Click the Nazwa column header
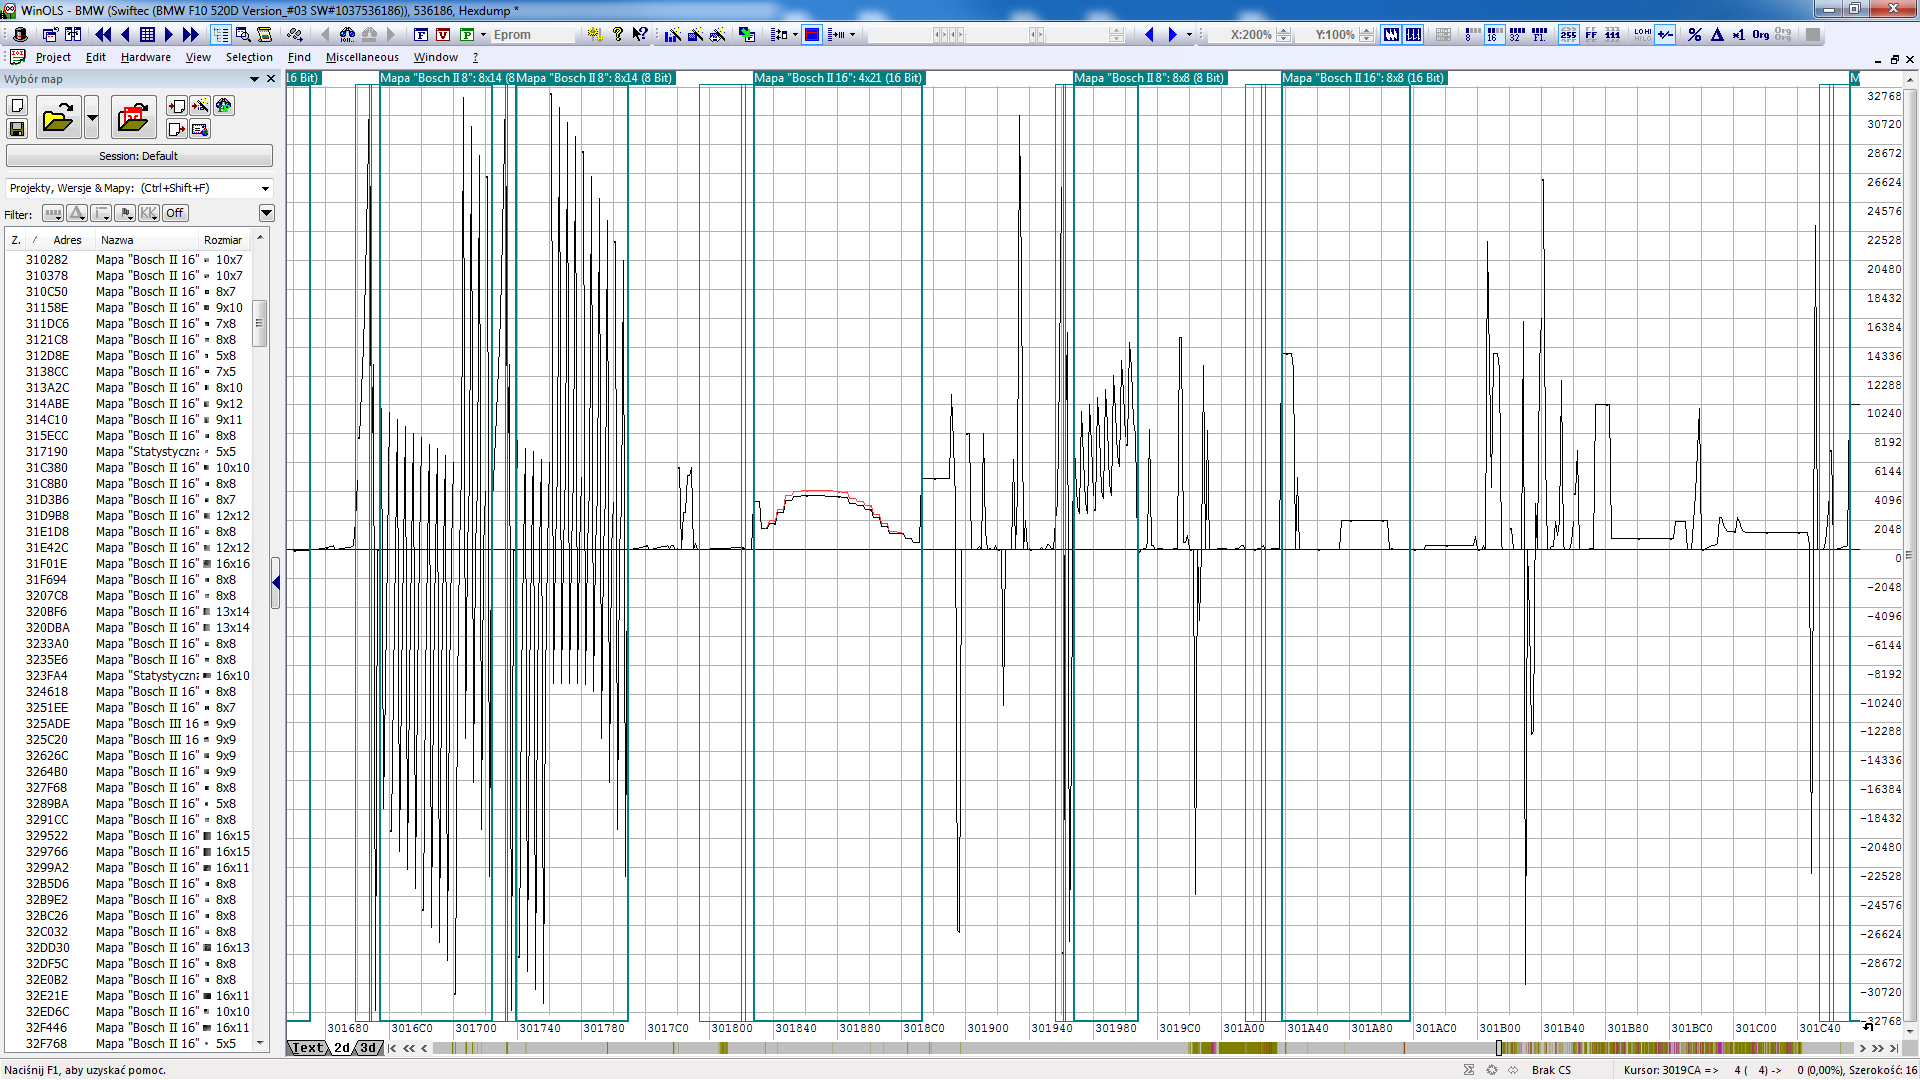The height and width of the screenshot is (1080, 1920). coord(118,240)
